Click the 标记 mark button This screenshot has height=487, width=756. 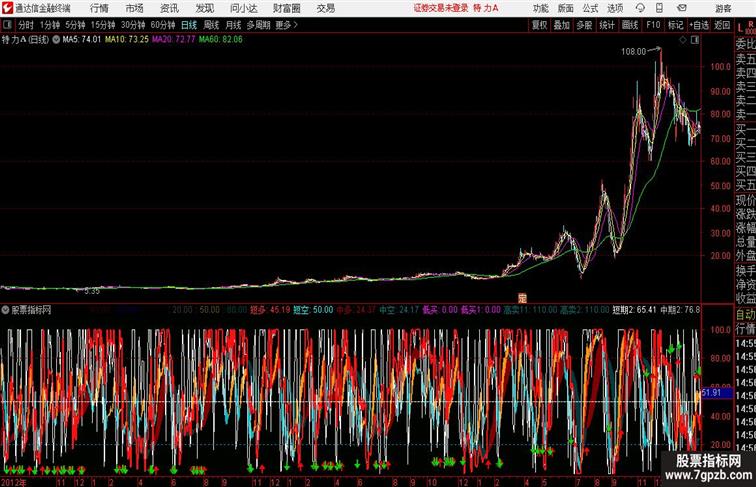coord(675,25)
